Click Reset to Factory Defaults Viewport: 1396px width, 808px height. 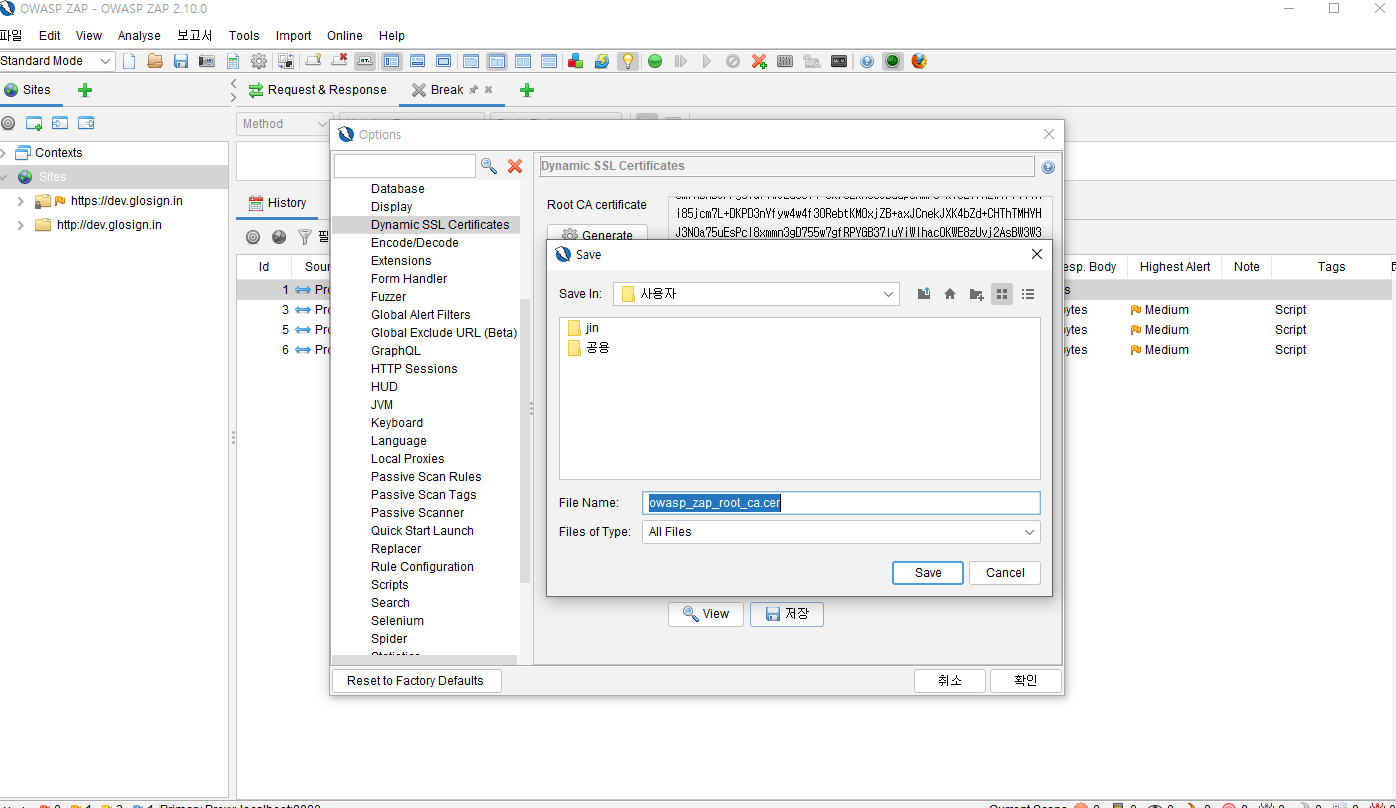415,681
